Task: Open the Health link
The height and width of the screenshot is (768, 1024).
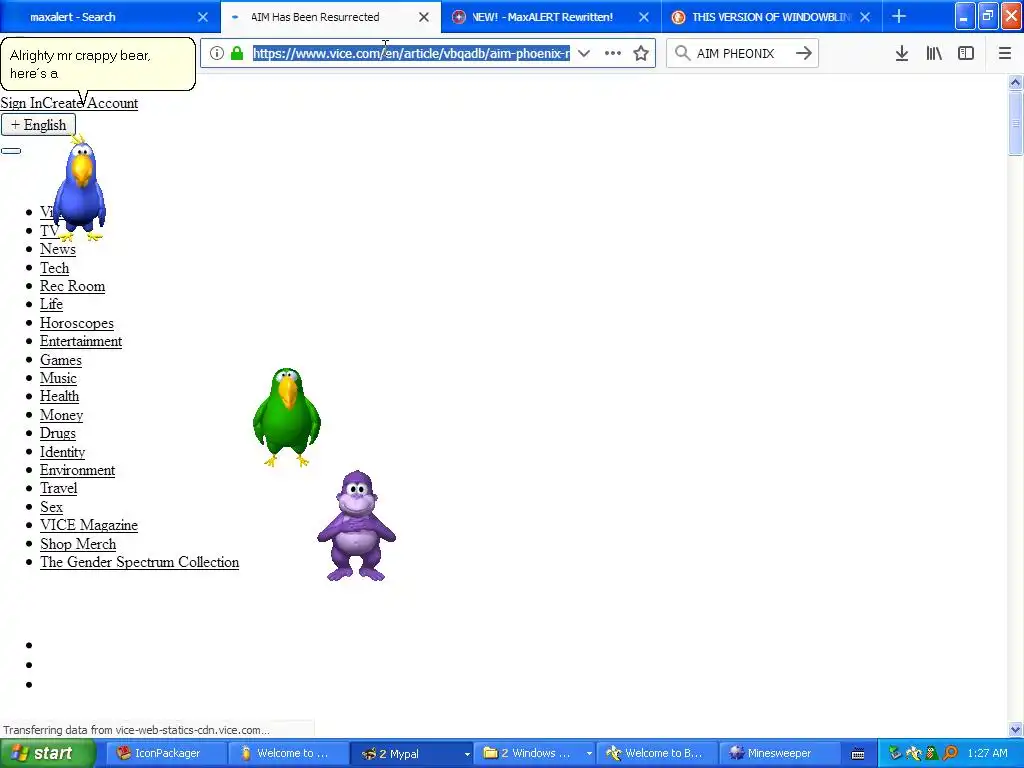Action: (59, 396)
